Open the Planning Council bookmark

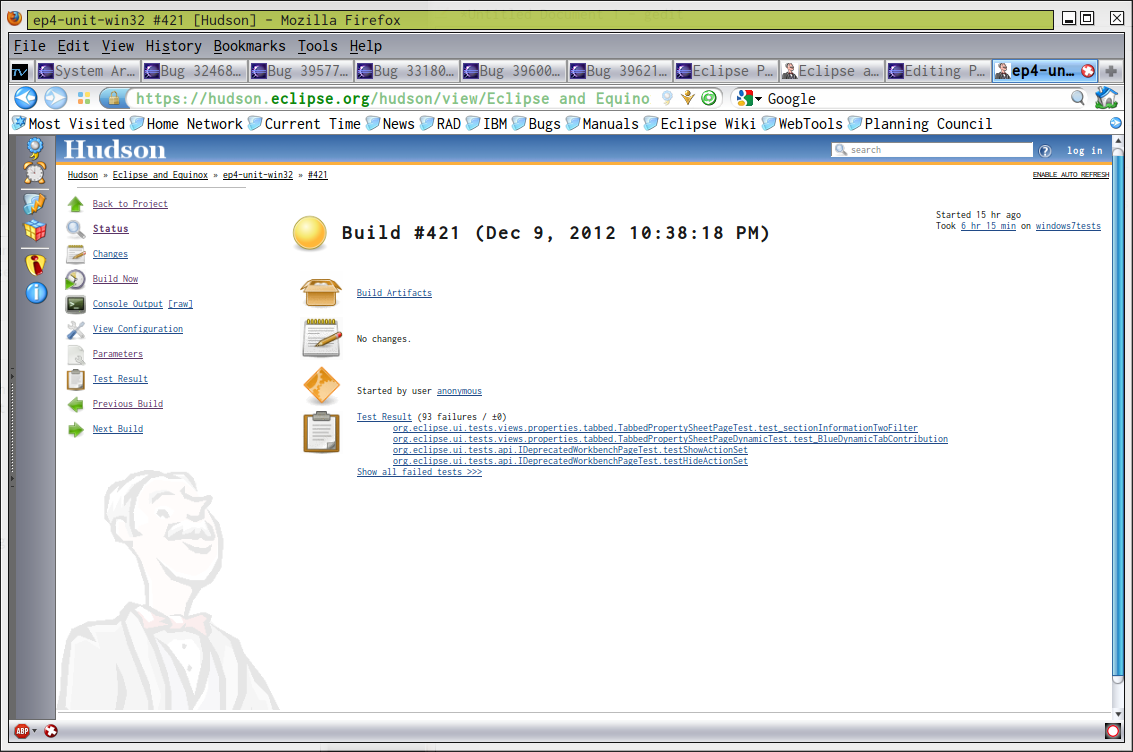tap(920, 124)
